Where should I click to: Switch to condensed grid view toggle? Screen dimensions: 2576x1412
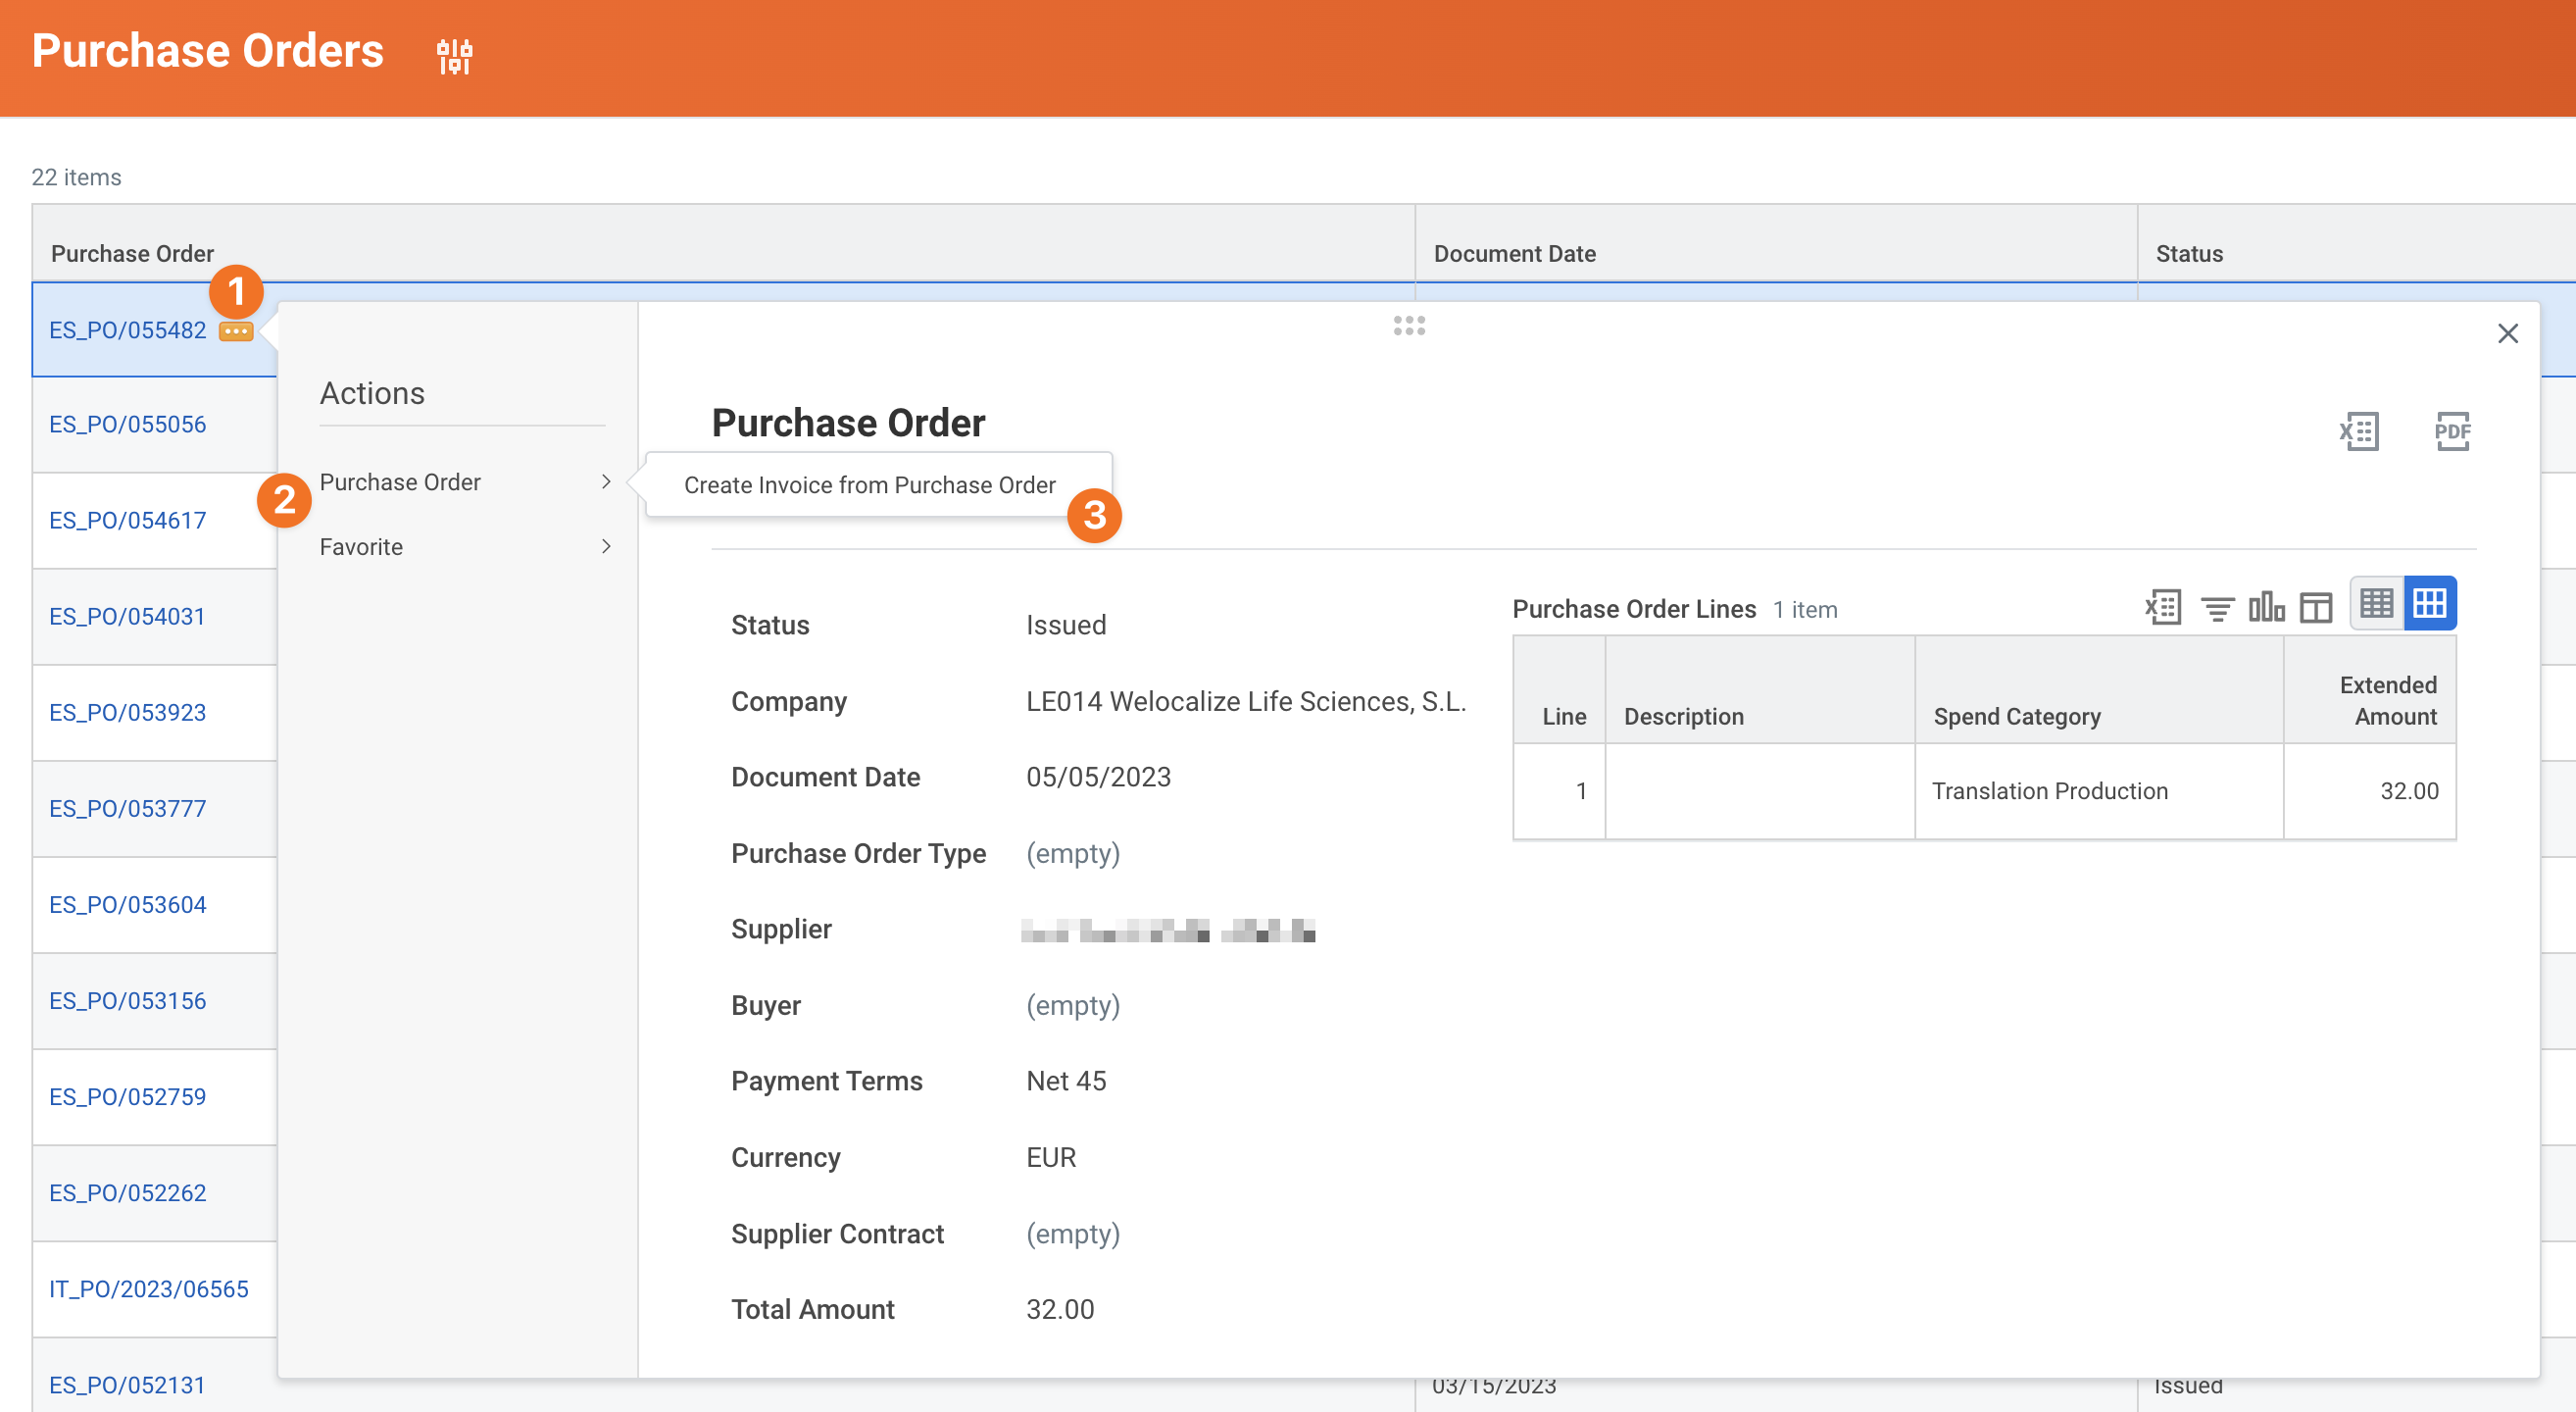coord(2376,603)
